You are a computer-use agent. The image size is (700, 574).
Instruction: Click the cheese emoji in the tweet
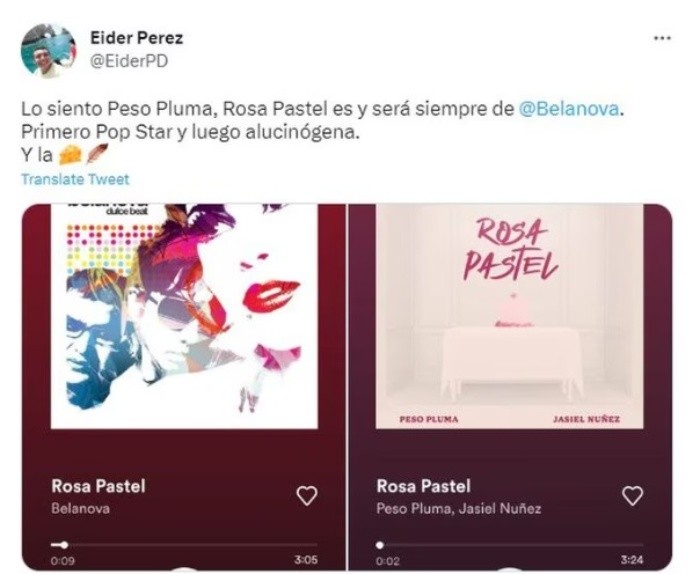[x=70, y=155]
